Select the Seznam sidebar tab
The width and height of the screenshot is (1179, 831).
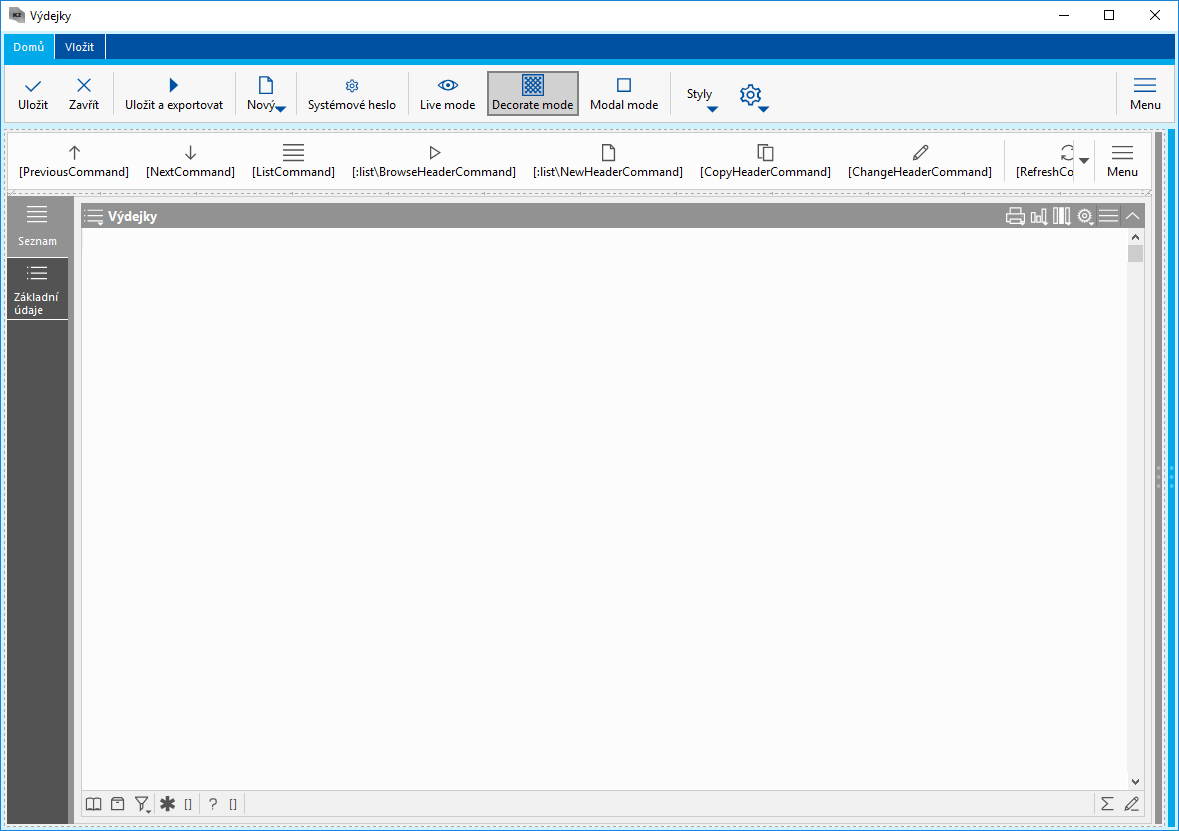coord(37,226)
